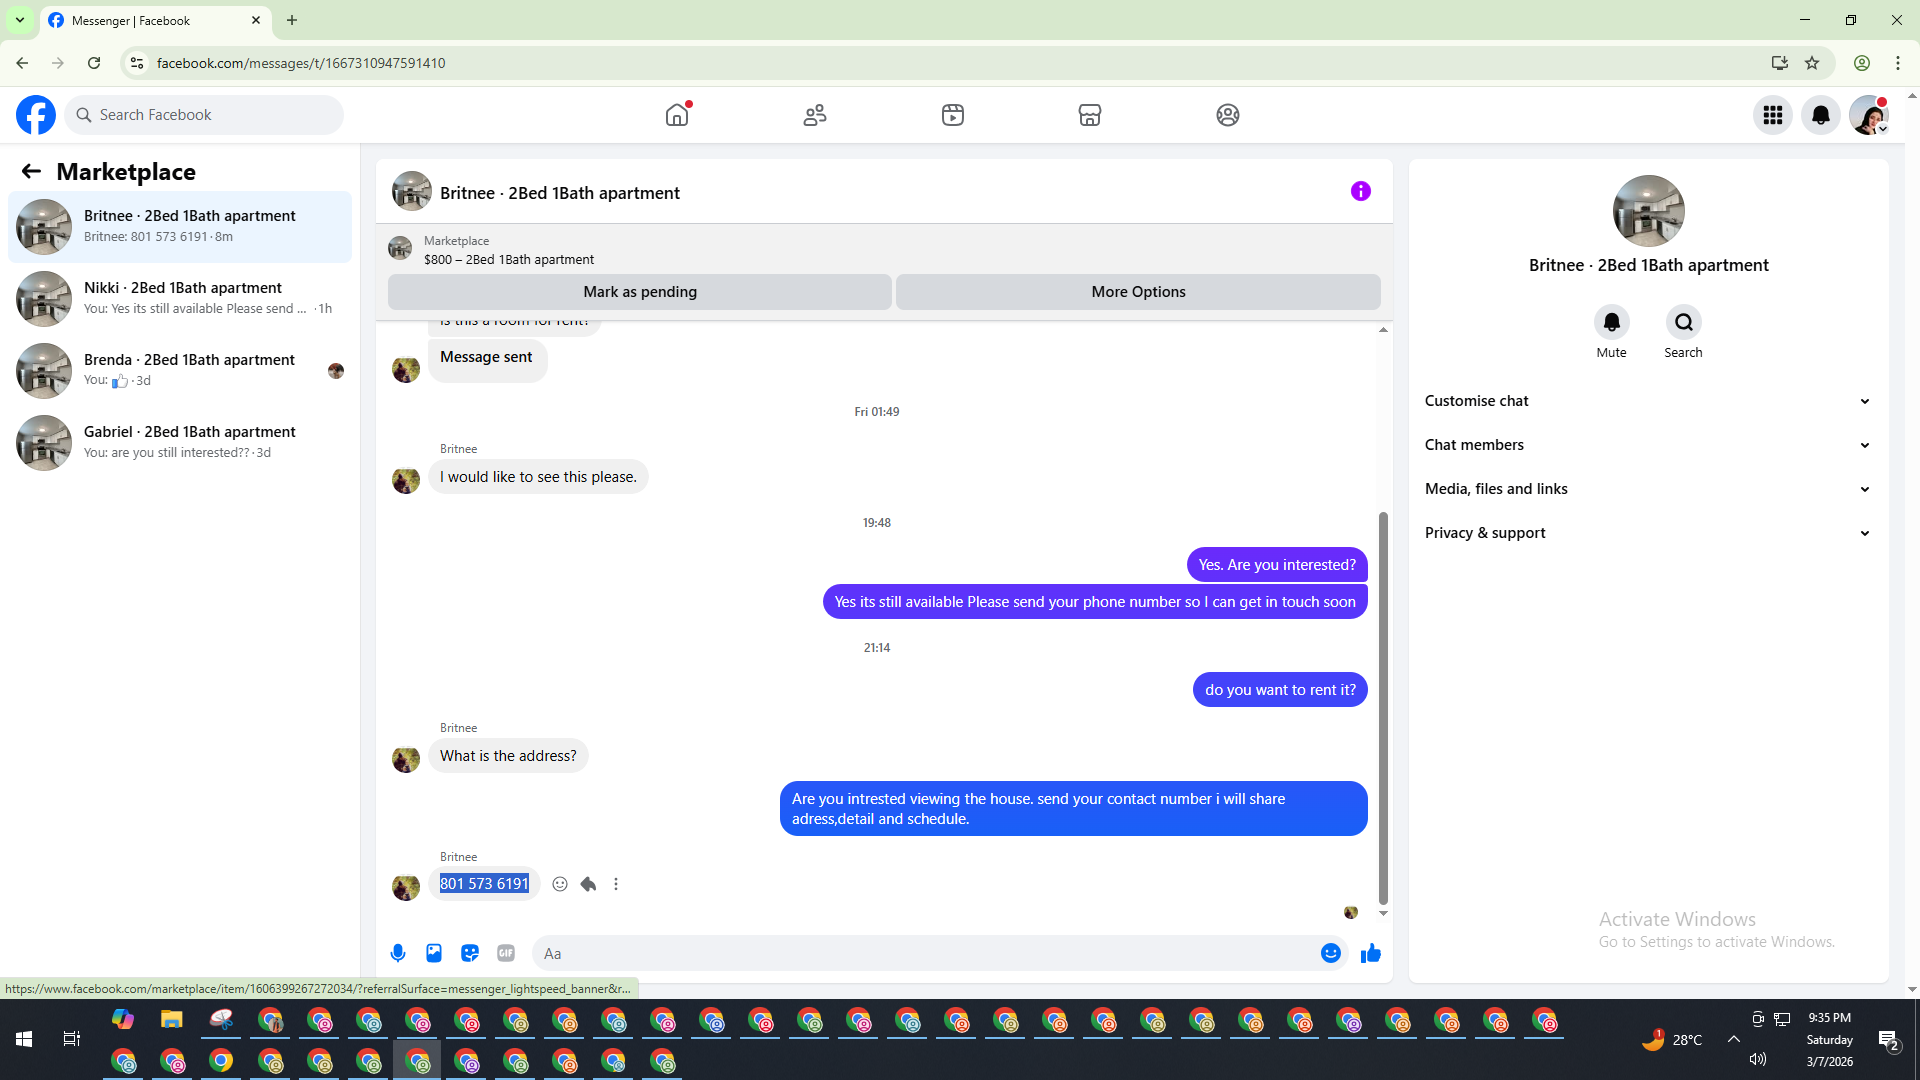This screenshot has height=1080, width=1920.
Task: Open the Chrome profile icon
Action: point(1862,63)
